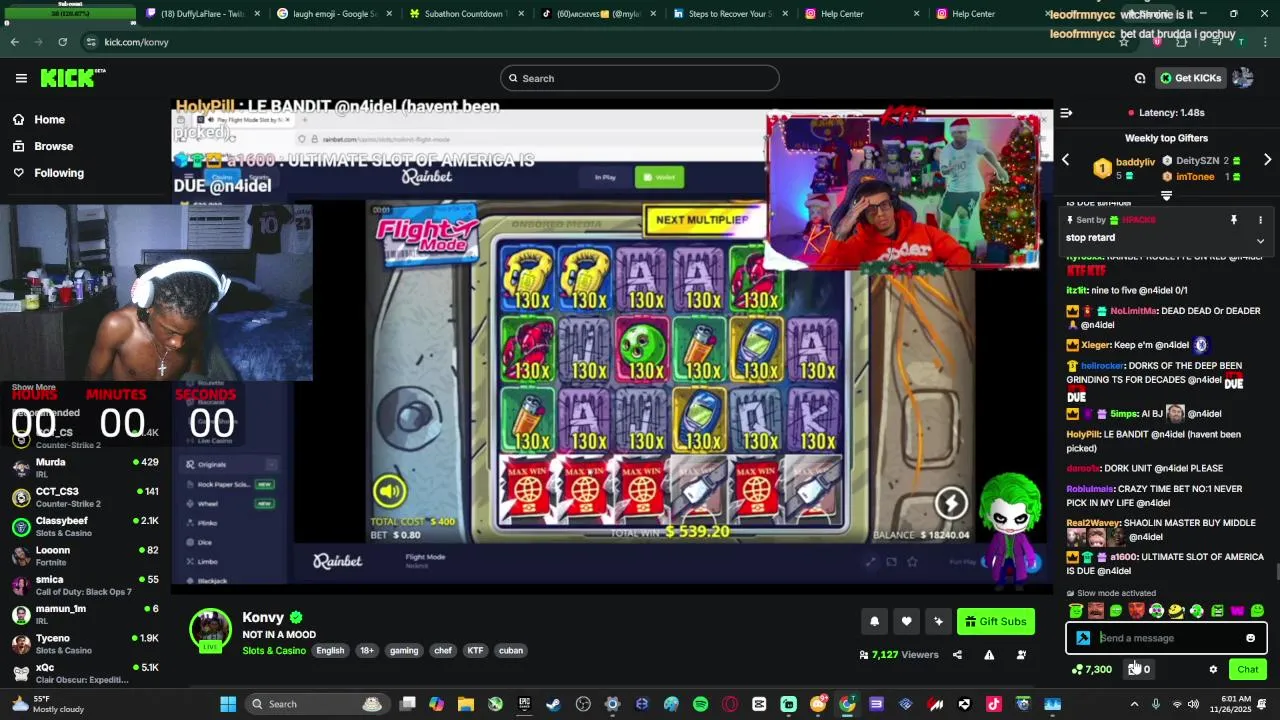
Task: Click the 7,127 Viewers count
Action: (x=899, y=655)
